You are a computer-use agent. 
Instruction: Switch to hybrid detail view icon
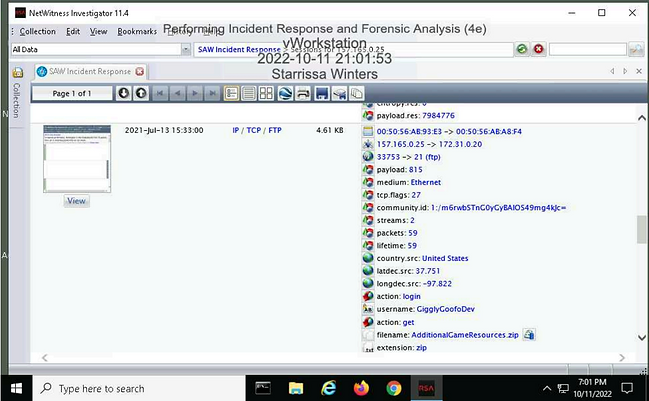[x=231, y=93]
